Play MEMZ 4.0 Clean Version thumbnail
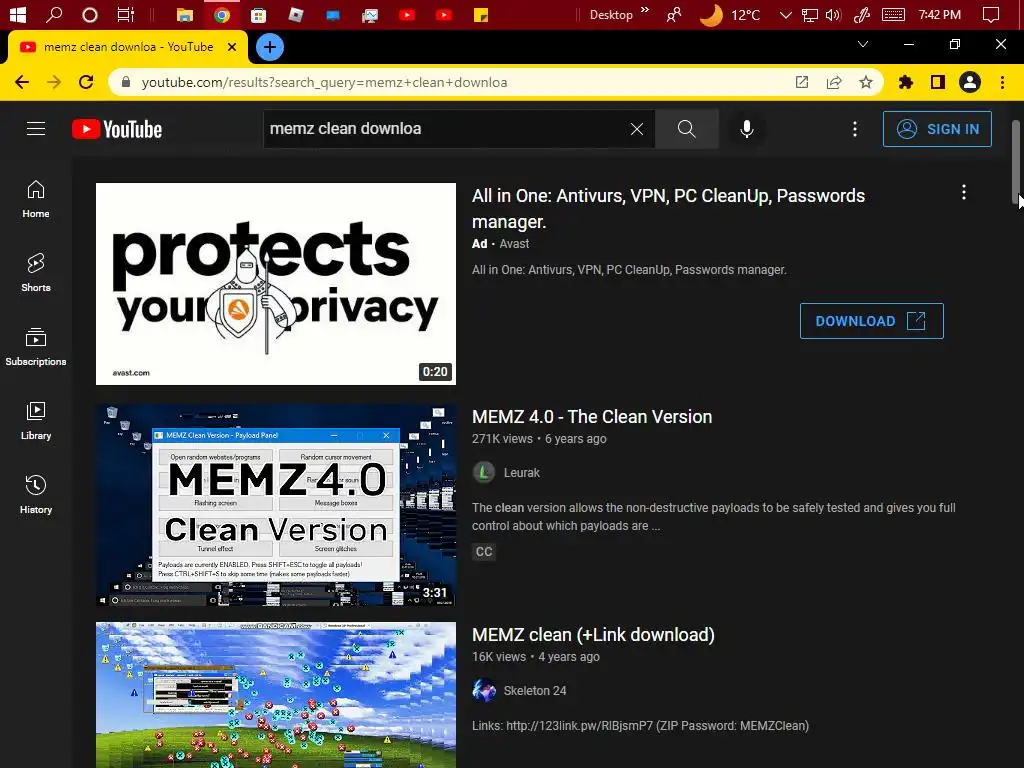The image size is (1024, 768). pyautogui.click(x=276, y=505)
